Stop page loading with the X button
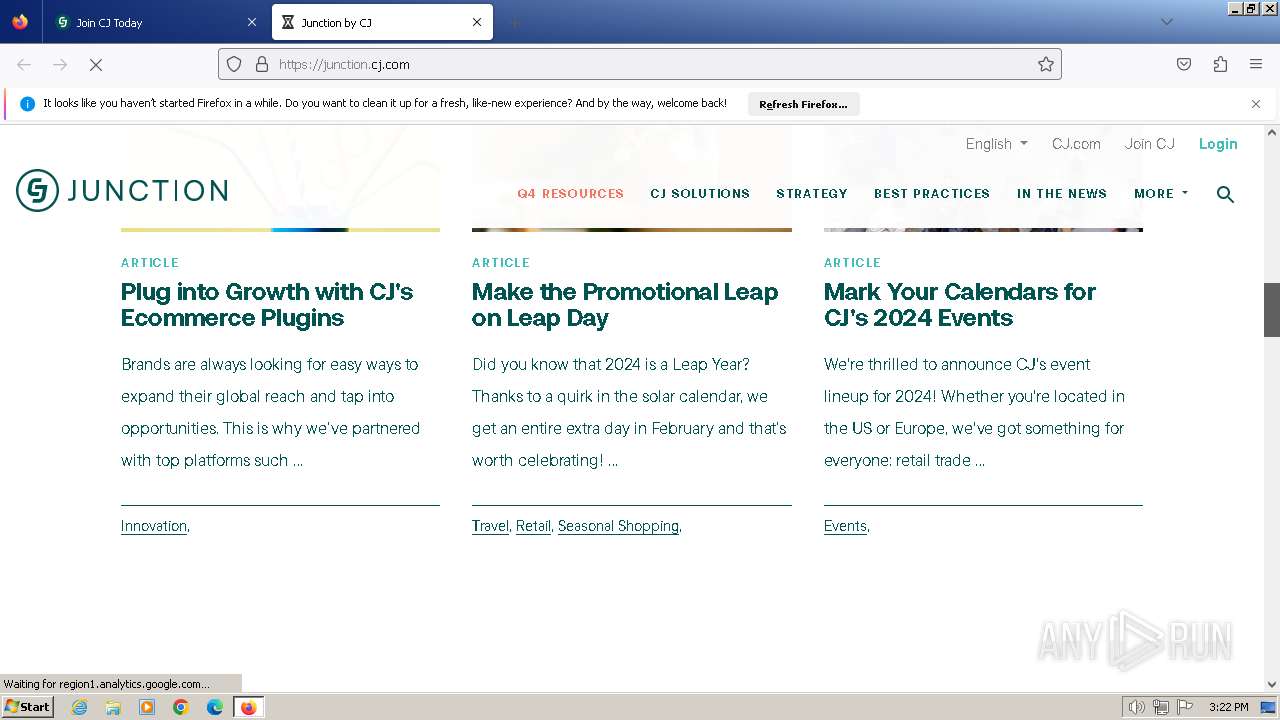The height and width of the screenshot is (720, 1280). (96, 64)
